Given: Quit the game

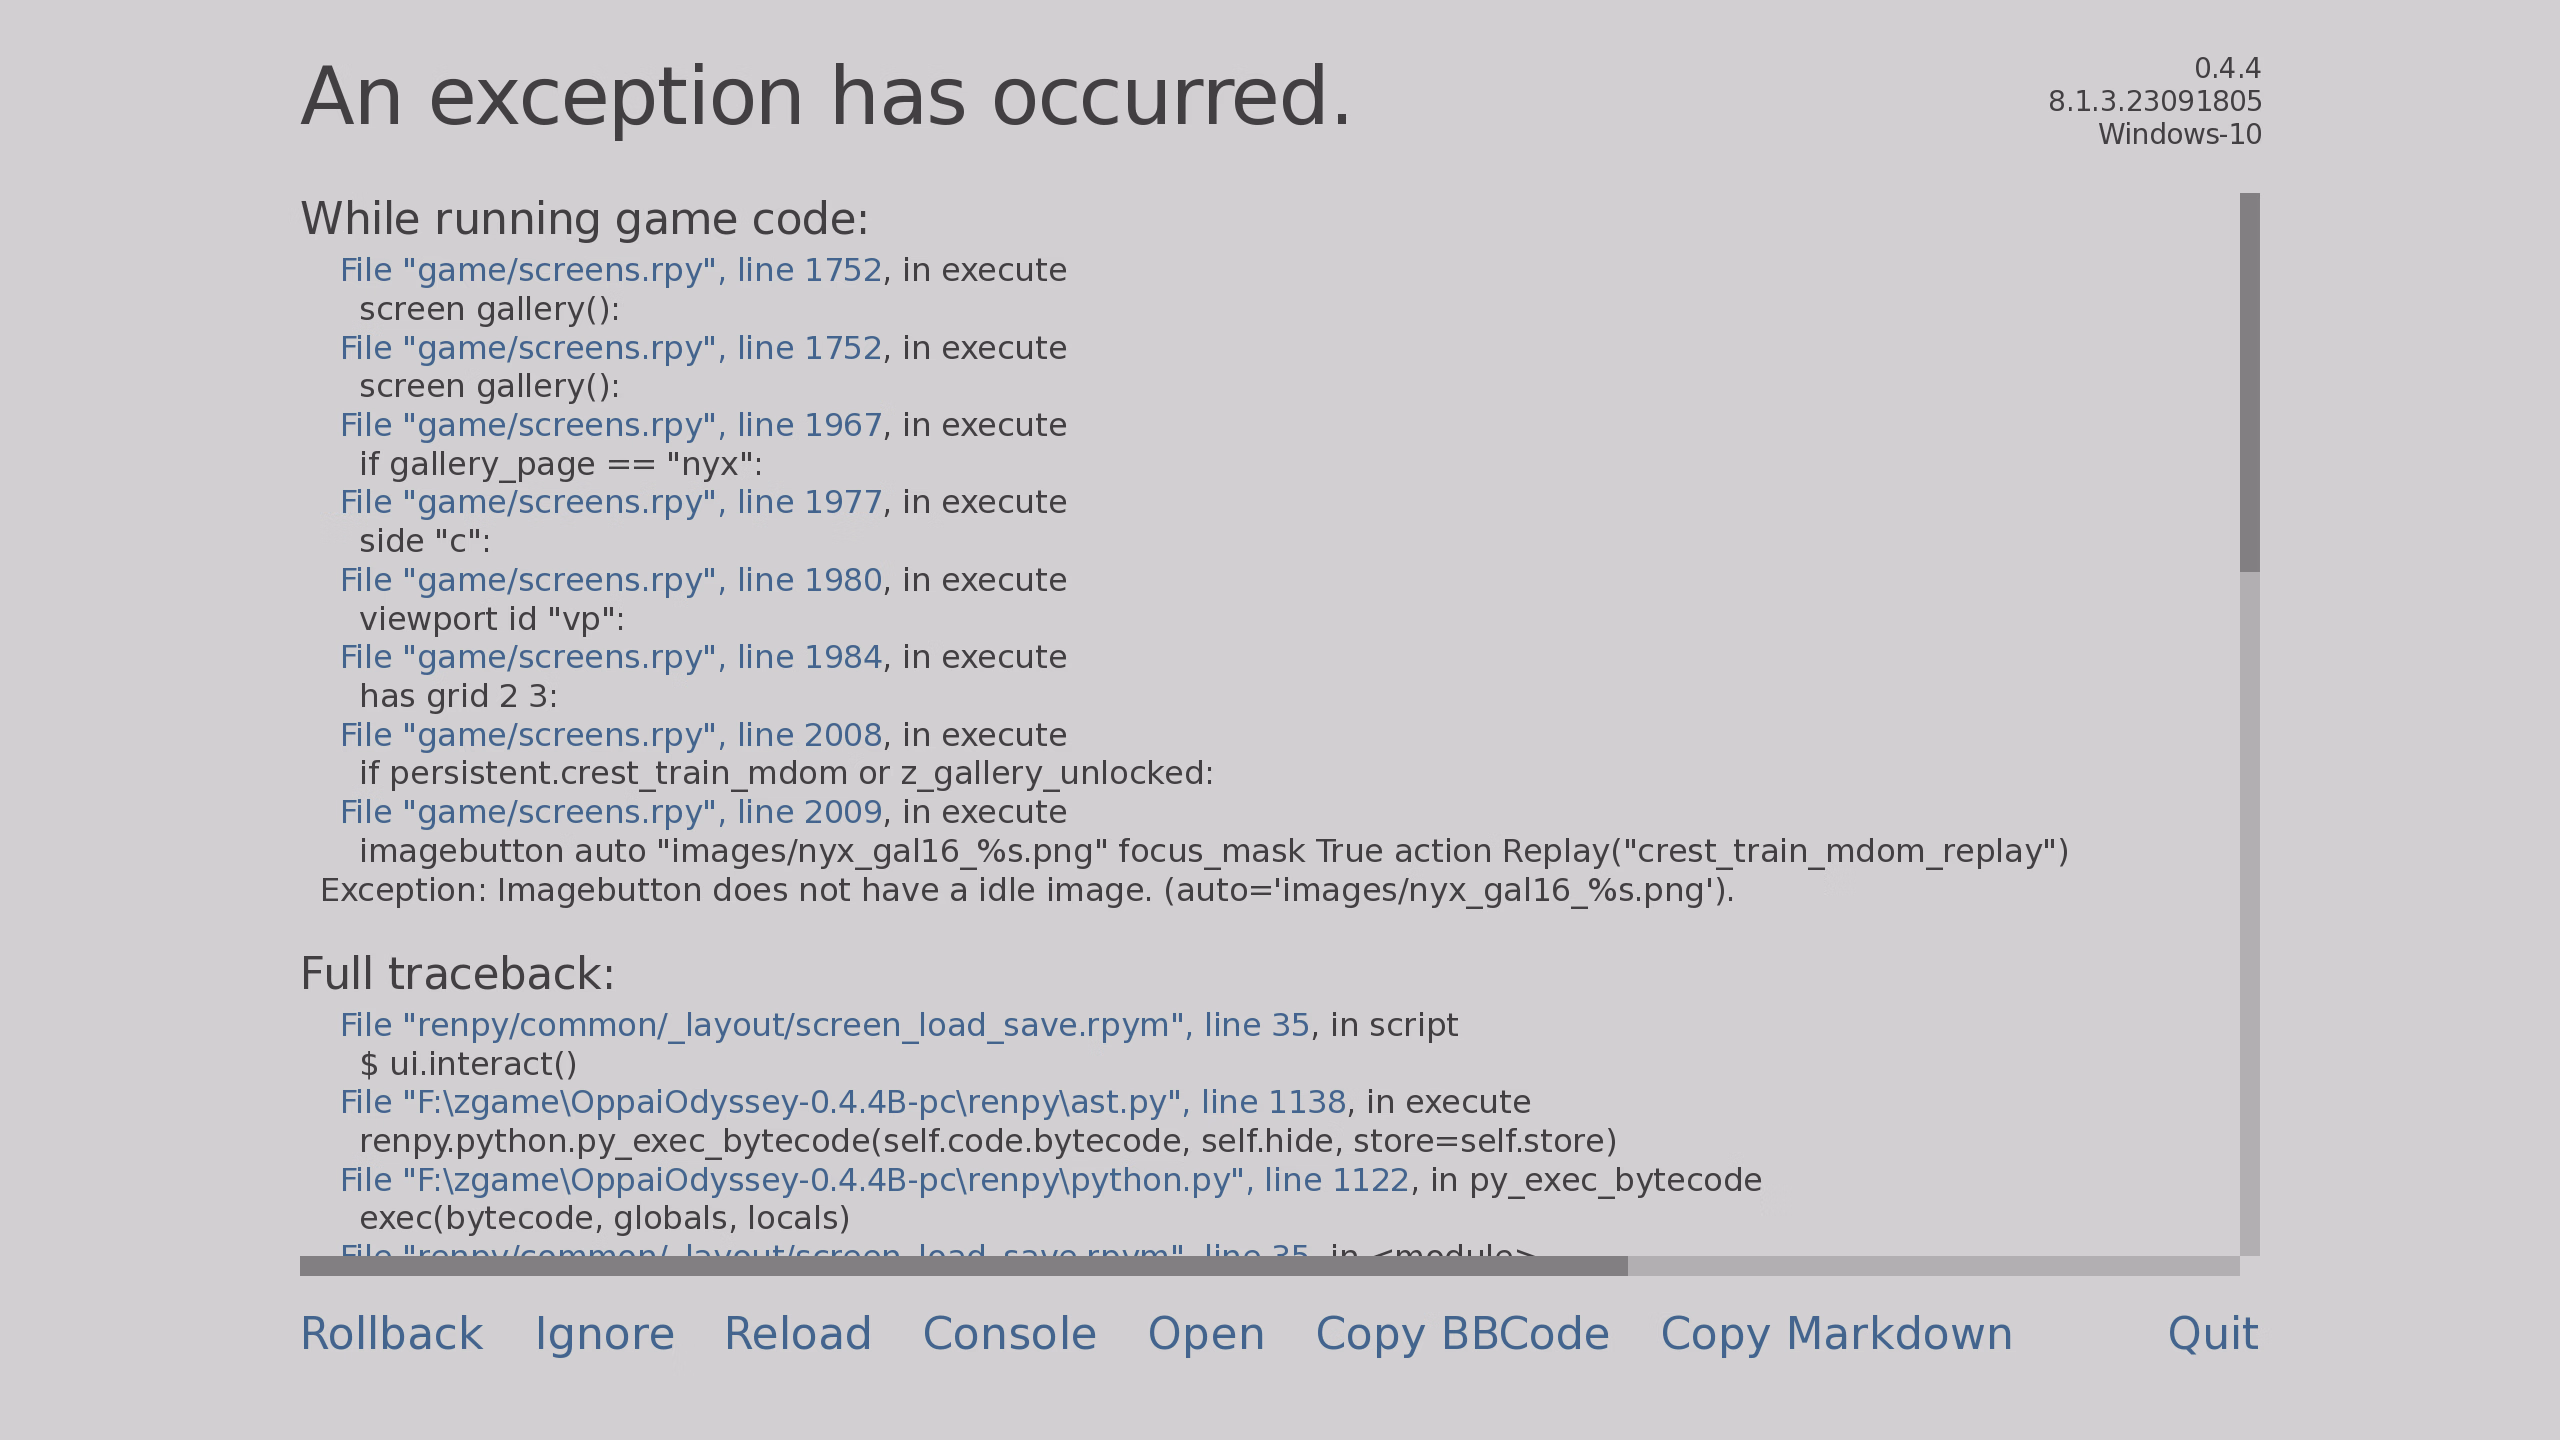Looking at the screenshot, I should pyautogui.click(x=2212, y=1334).
